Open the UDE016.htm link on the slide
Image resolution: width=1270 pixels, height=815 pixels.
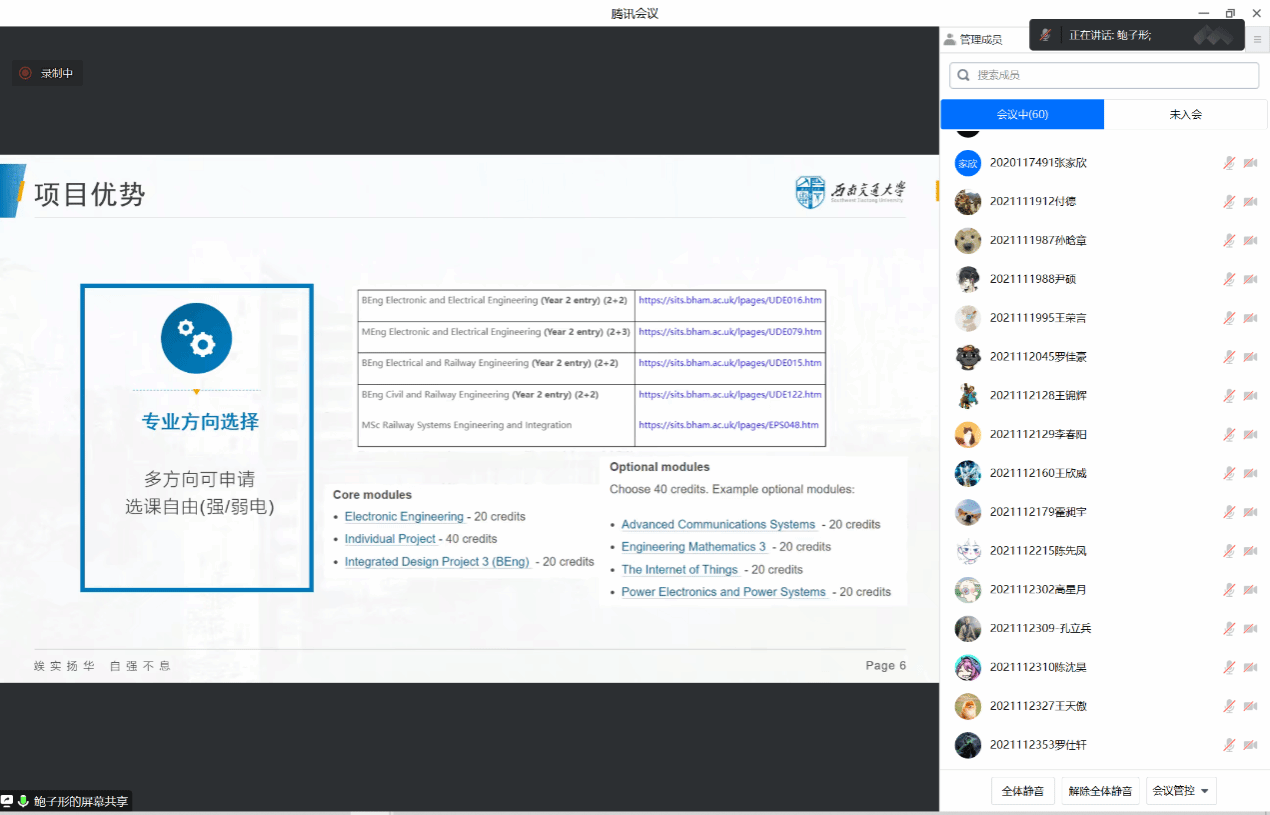[730, 300]
